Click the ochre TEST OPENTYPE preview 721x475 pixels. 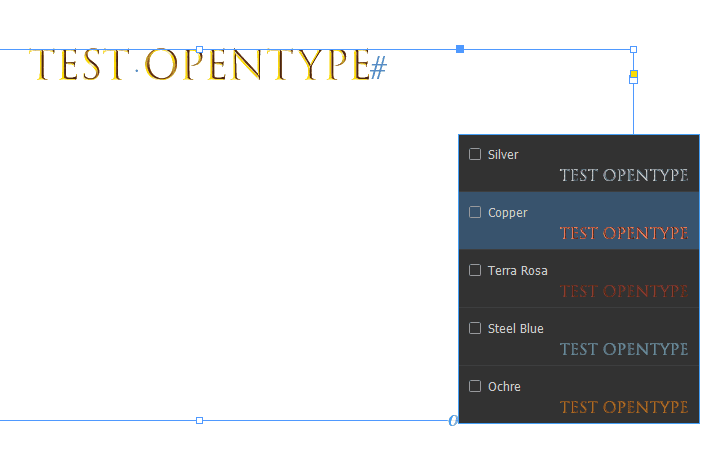pos(624,407)
